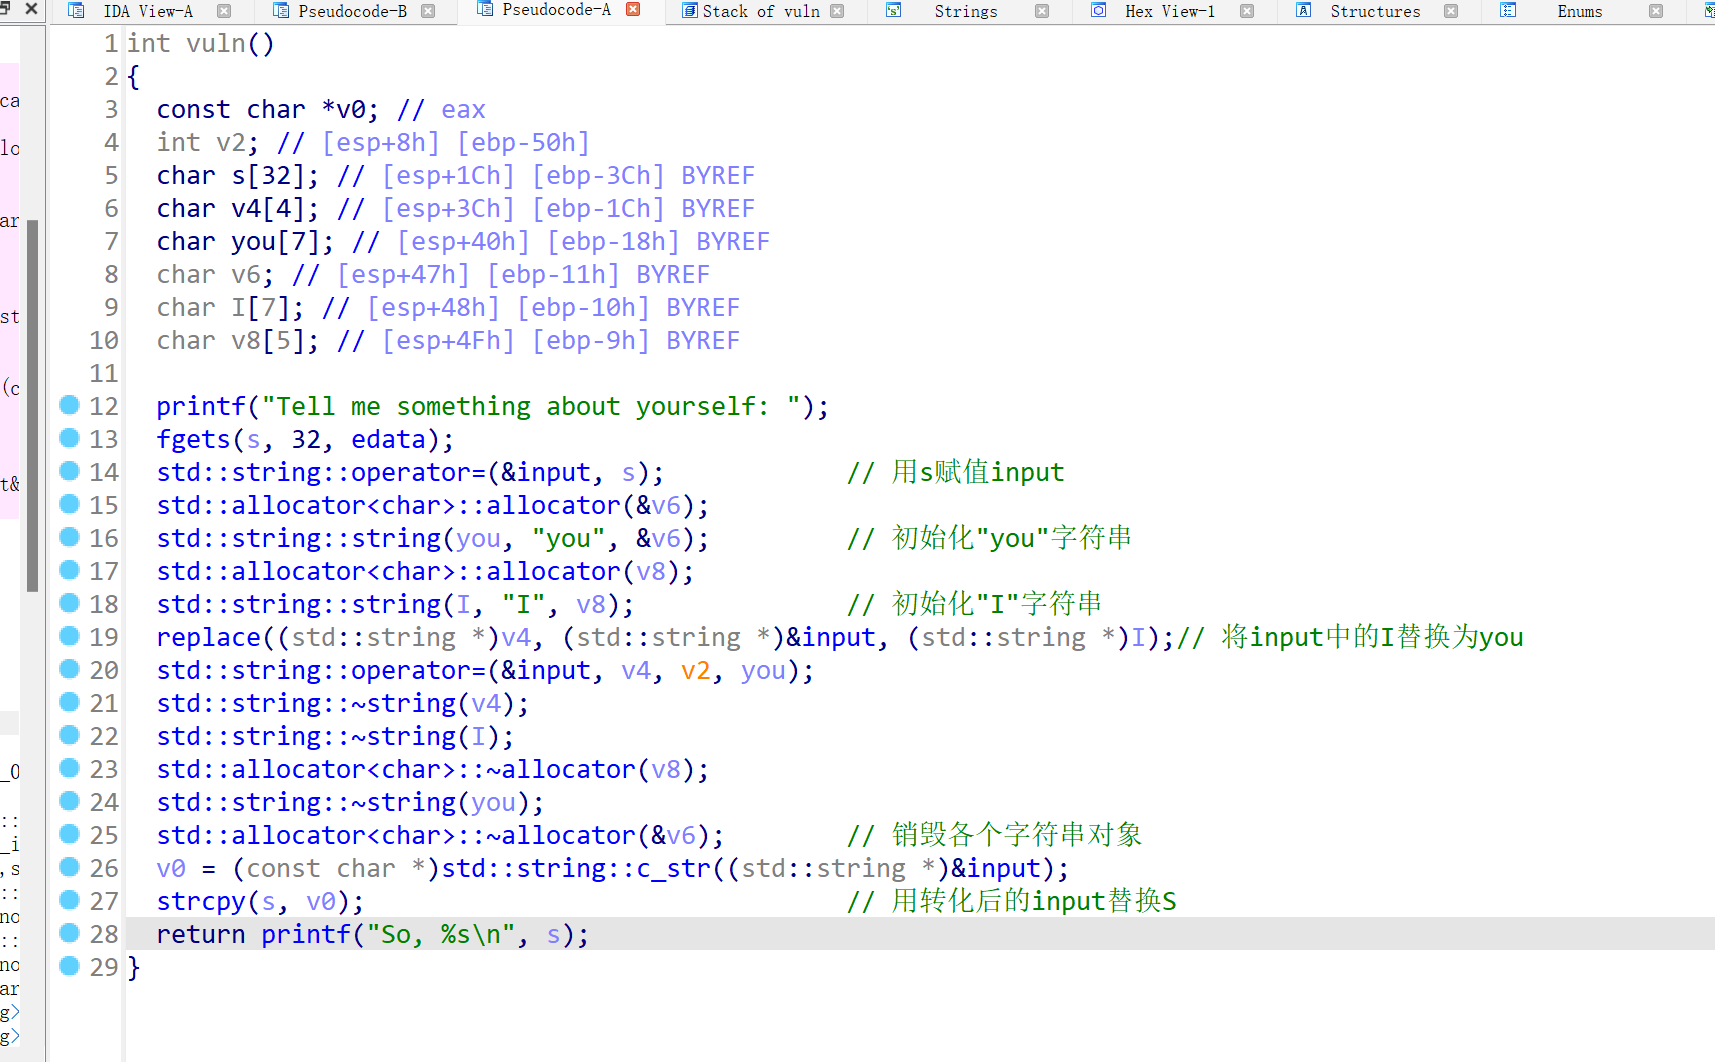Click the printf call on line 12

(201, 407)
